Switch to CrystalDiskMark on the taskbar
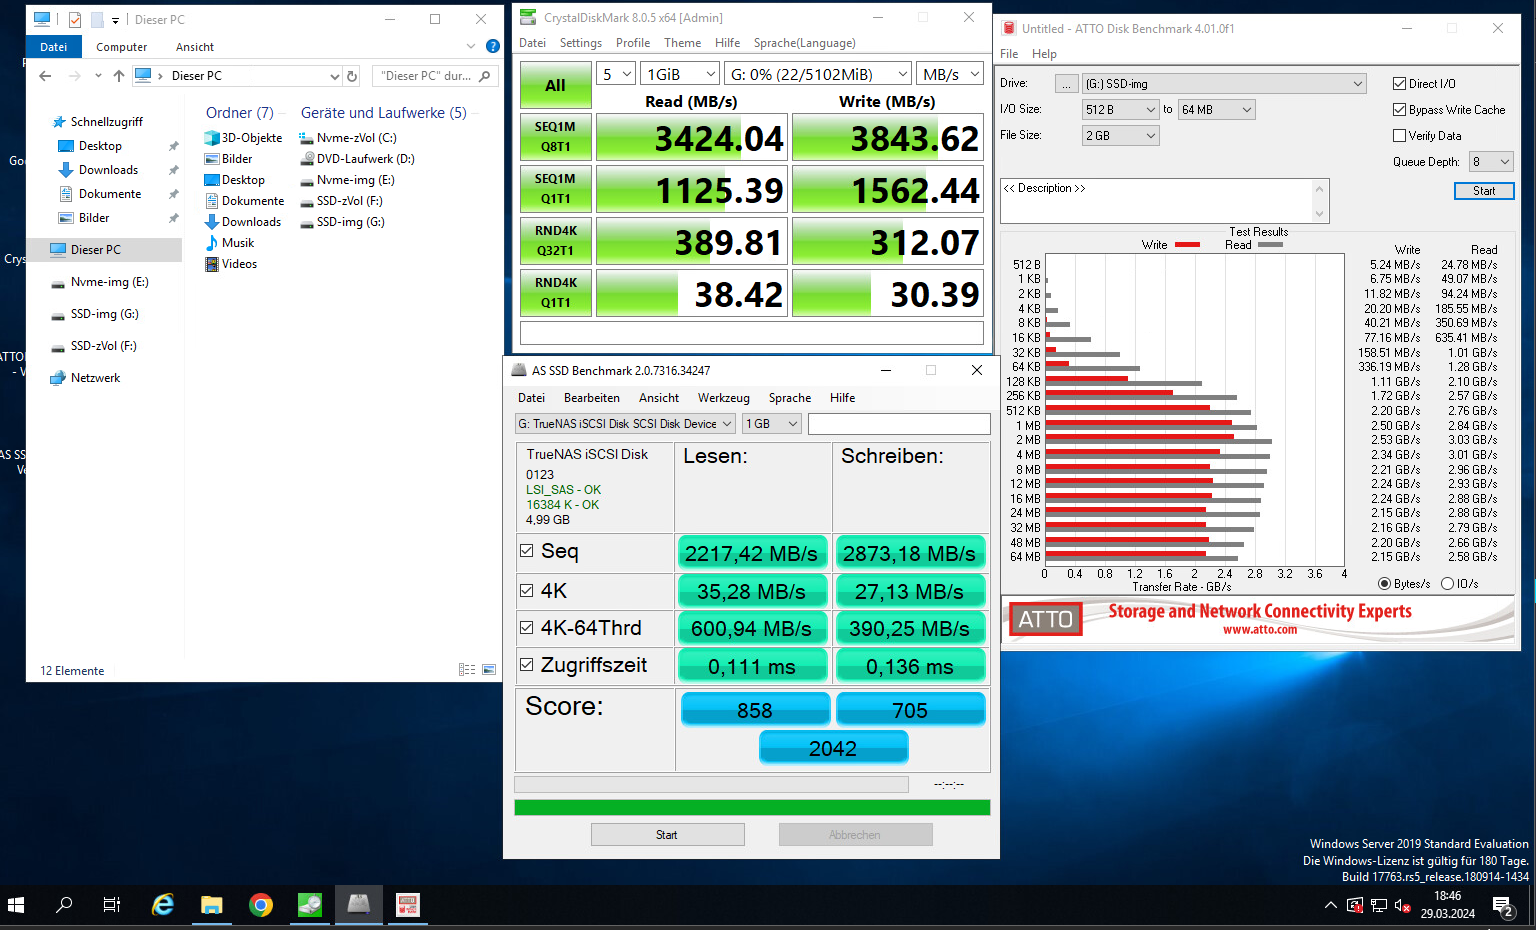Viewport: 1536px width, 930px height. tap(310, 905)
